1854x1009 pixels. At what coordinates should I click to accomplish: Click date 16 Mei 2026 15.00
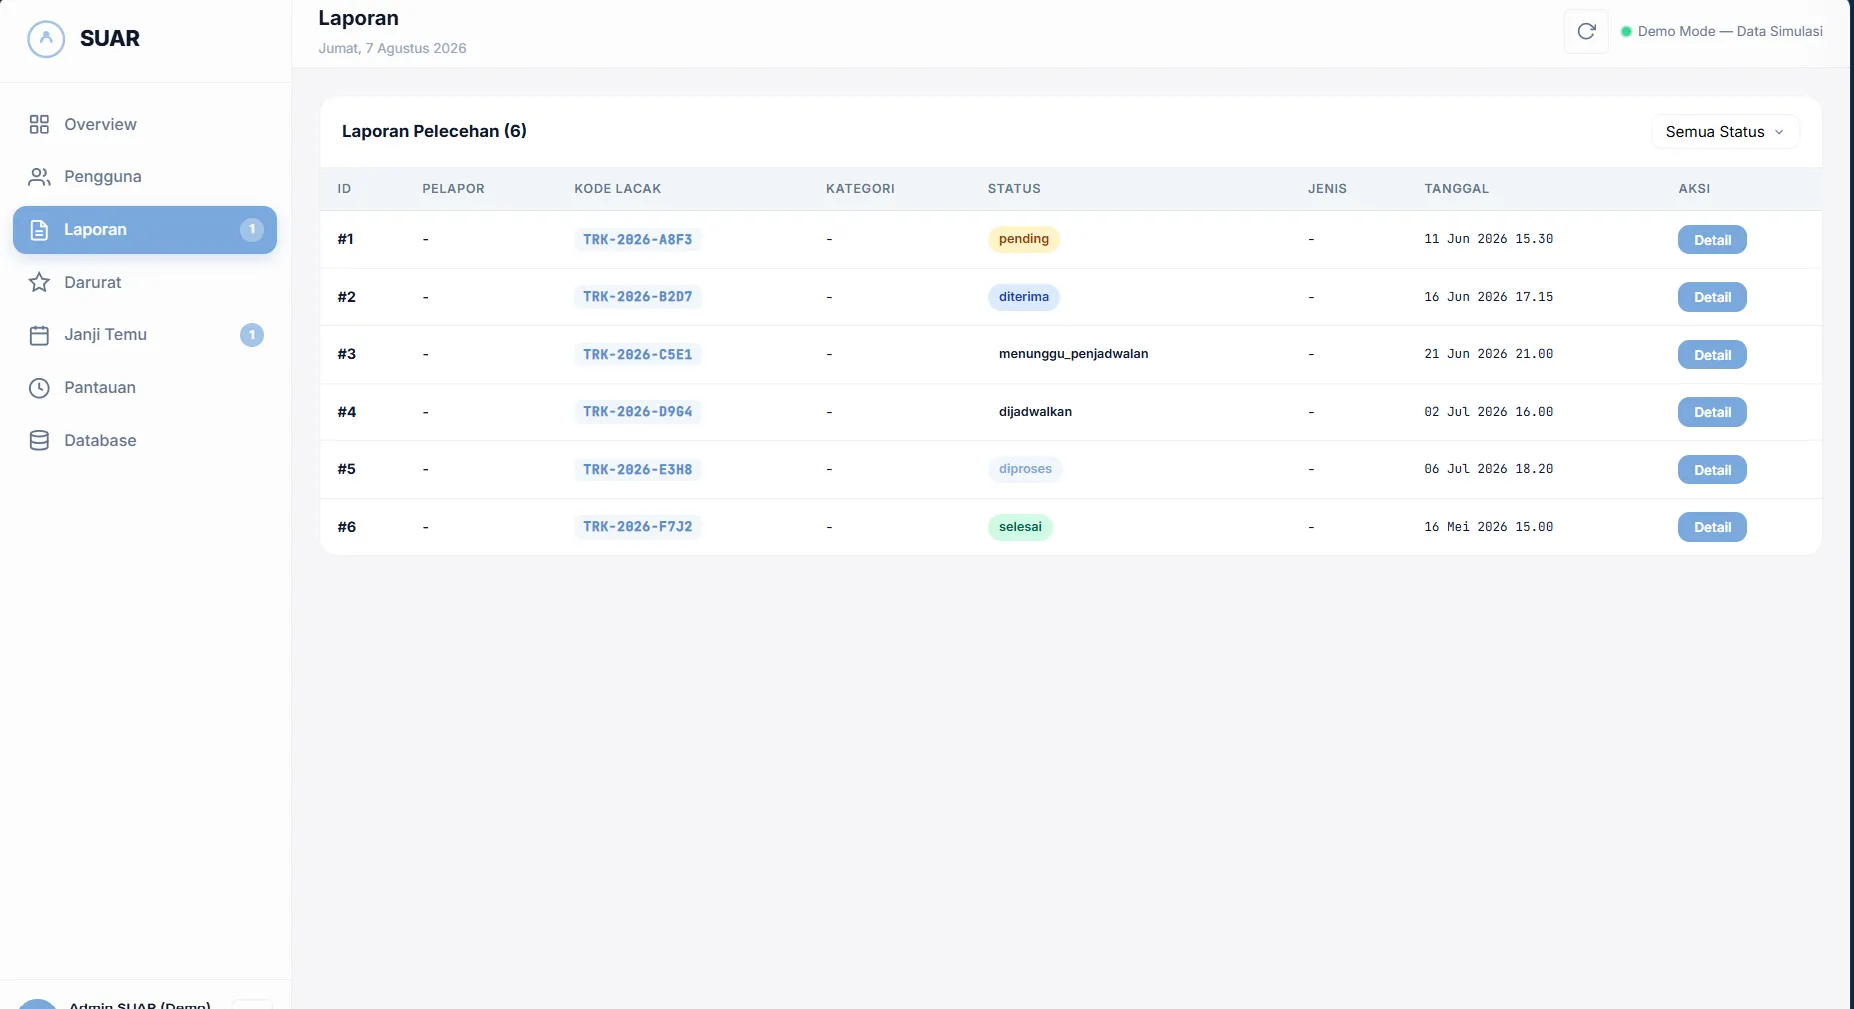click(1488, 527)
